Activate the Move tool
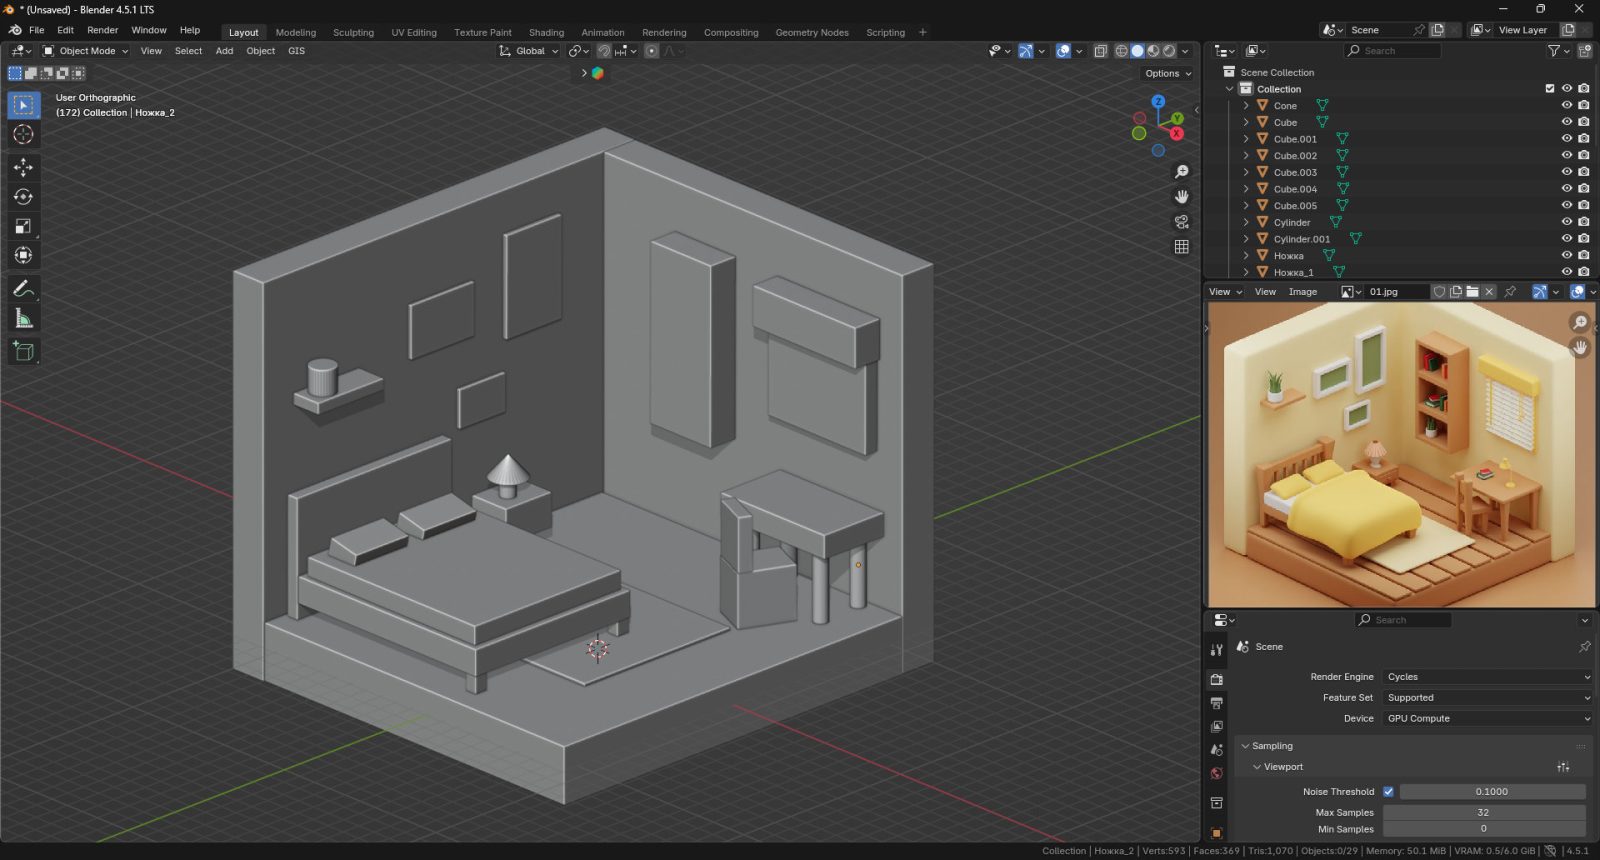The height and width of the screenshot is (860, 1600). coord(23,167)
